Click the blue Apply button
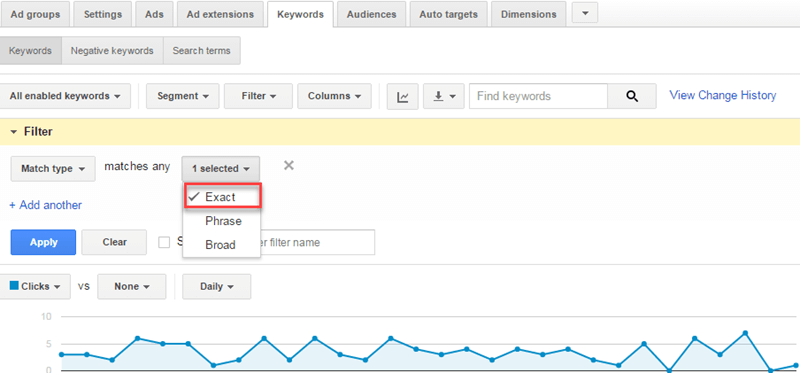The width and height of the screenshot is (800, 373). [43, 242]
